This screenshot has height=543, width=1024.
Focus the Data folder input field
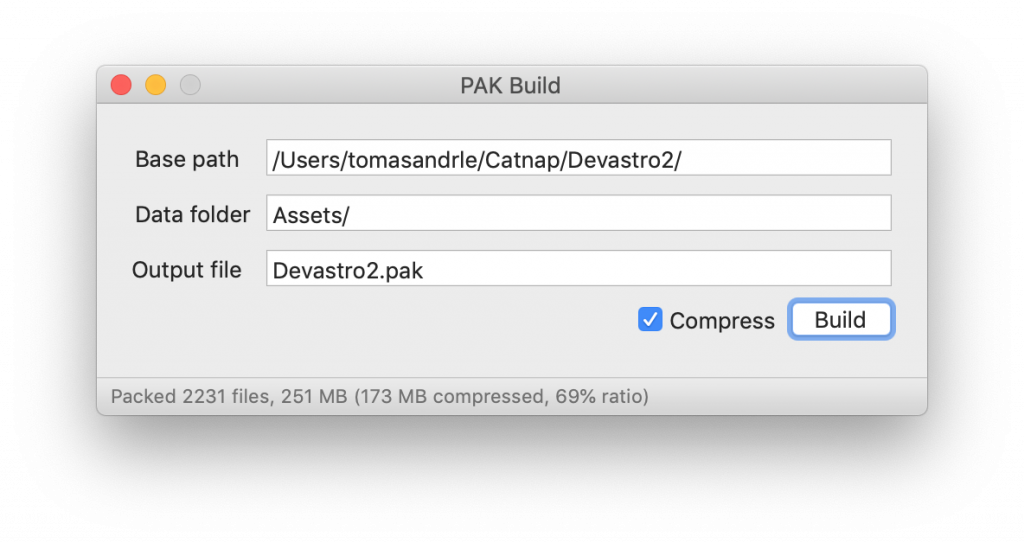click(x=579, y=213)
